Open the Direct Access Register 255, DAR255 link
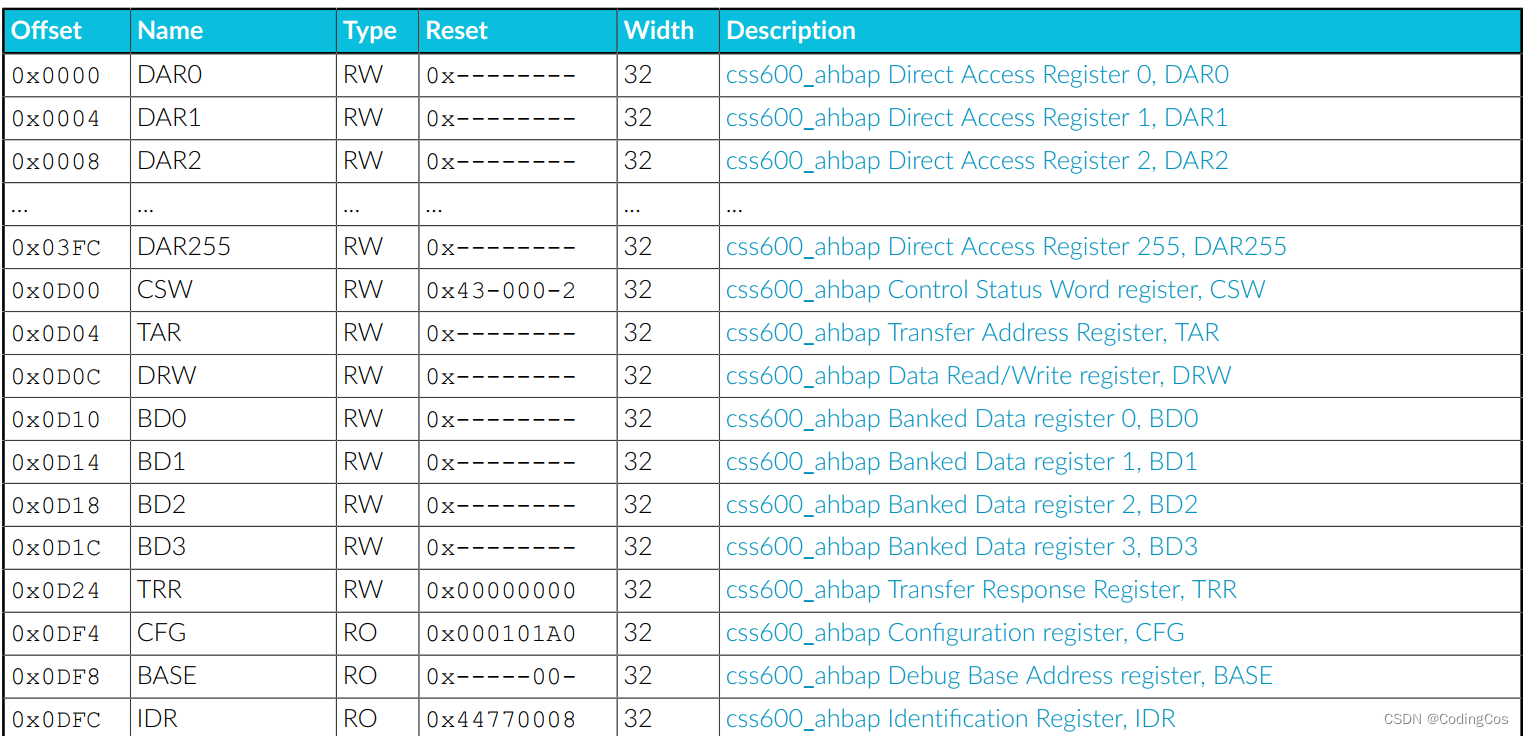 pos(1006,247)
